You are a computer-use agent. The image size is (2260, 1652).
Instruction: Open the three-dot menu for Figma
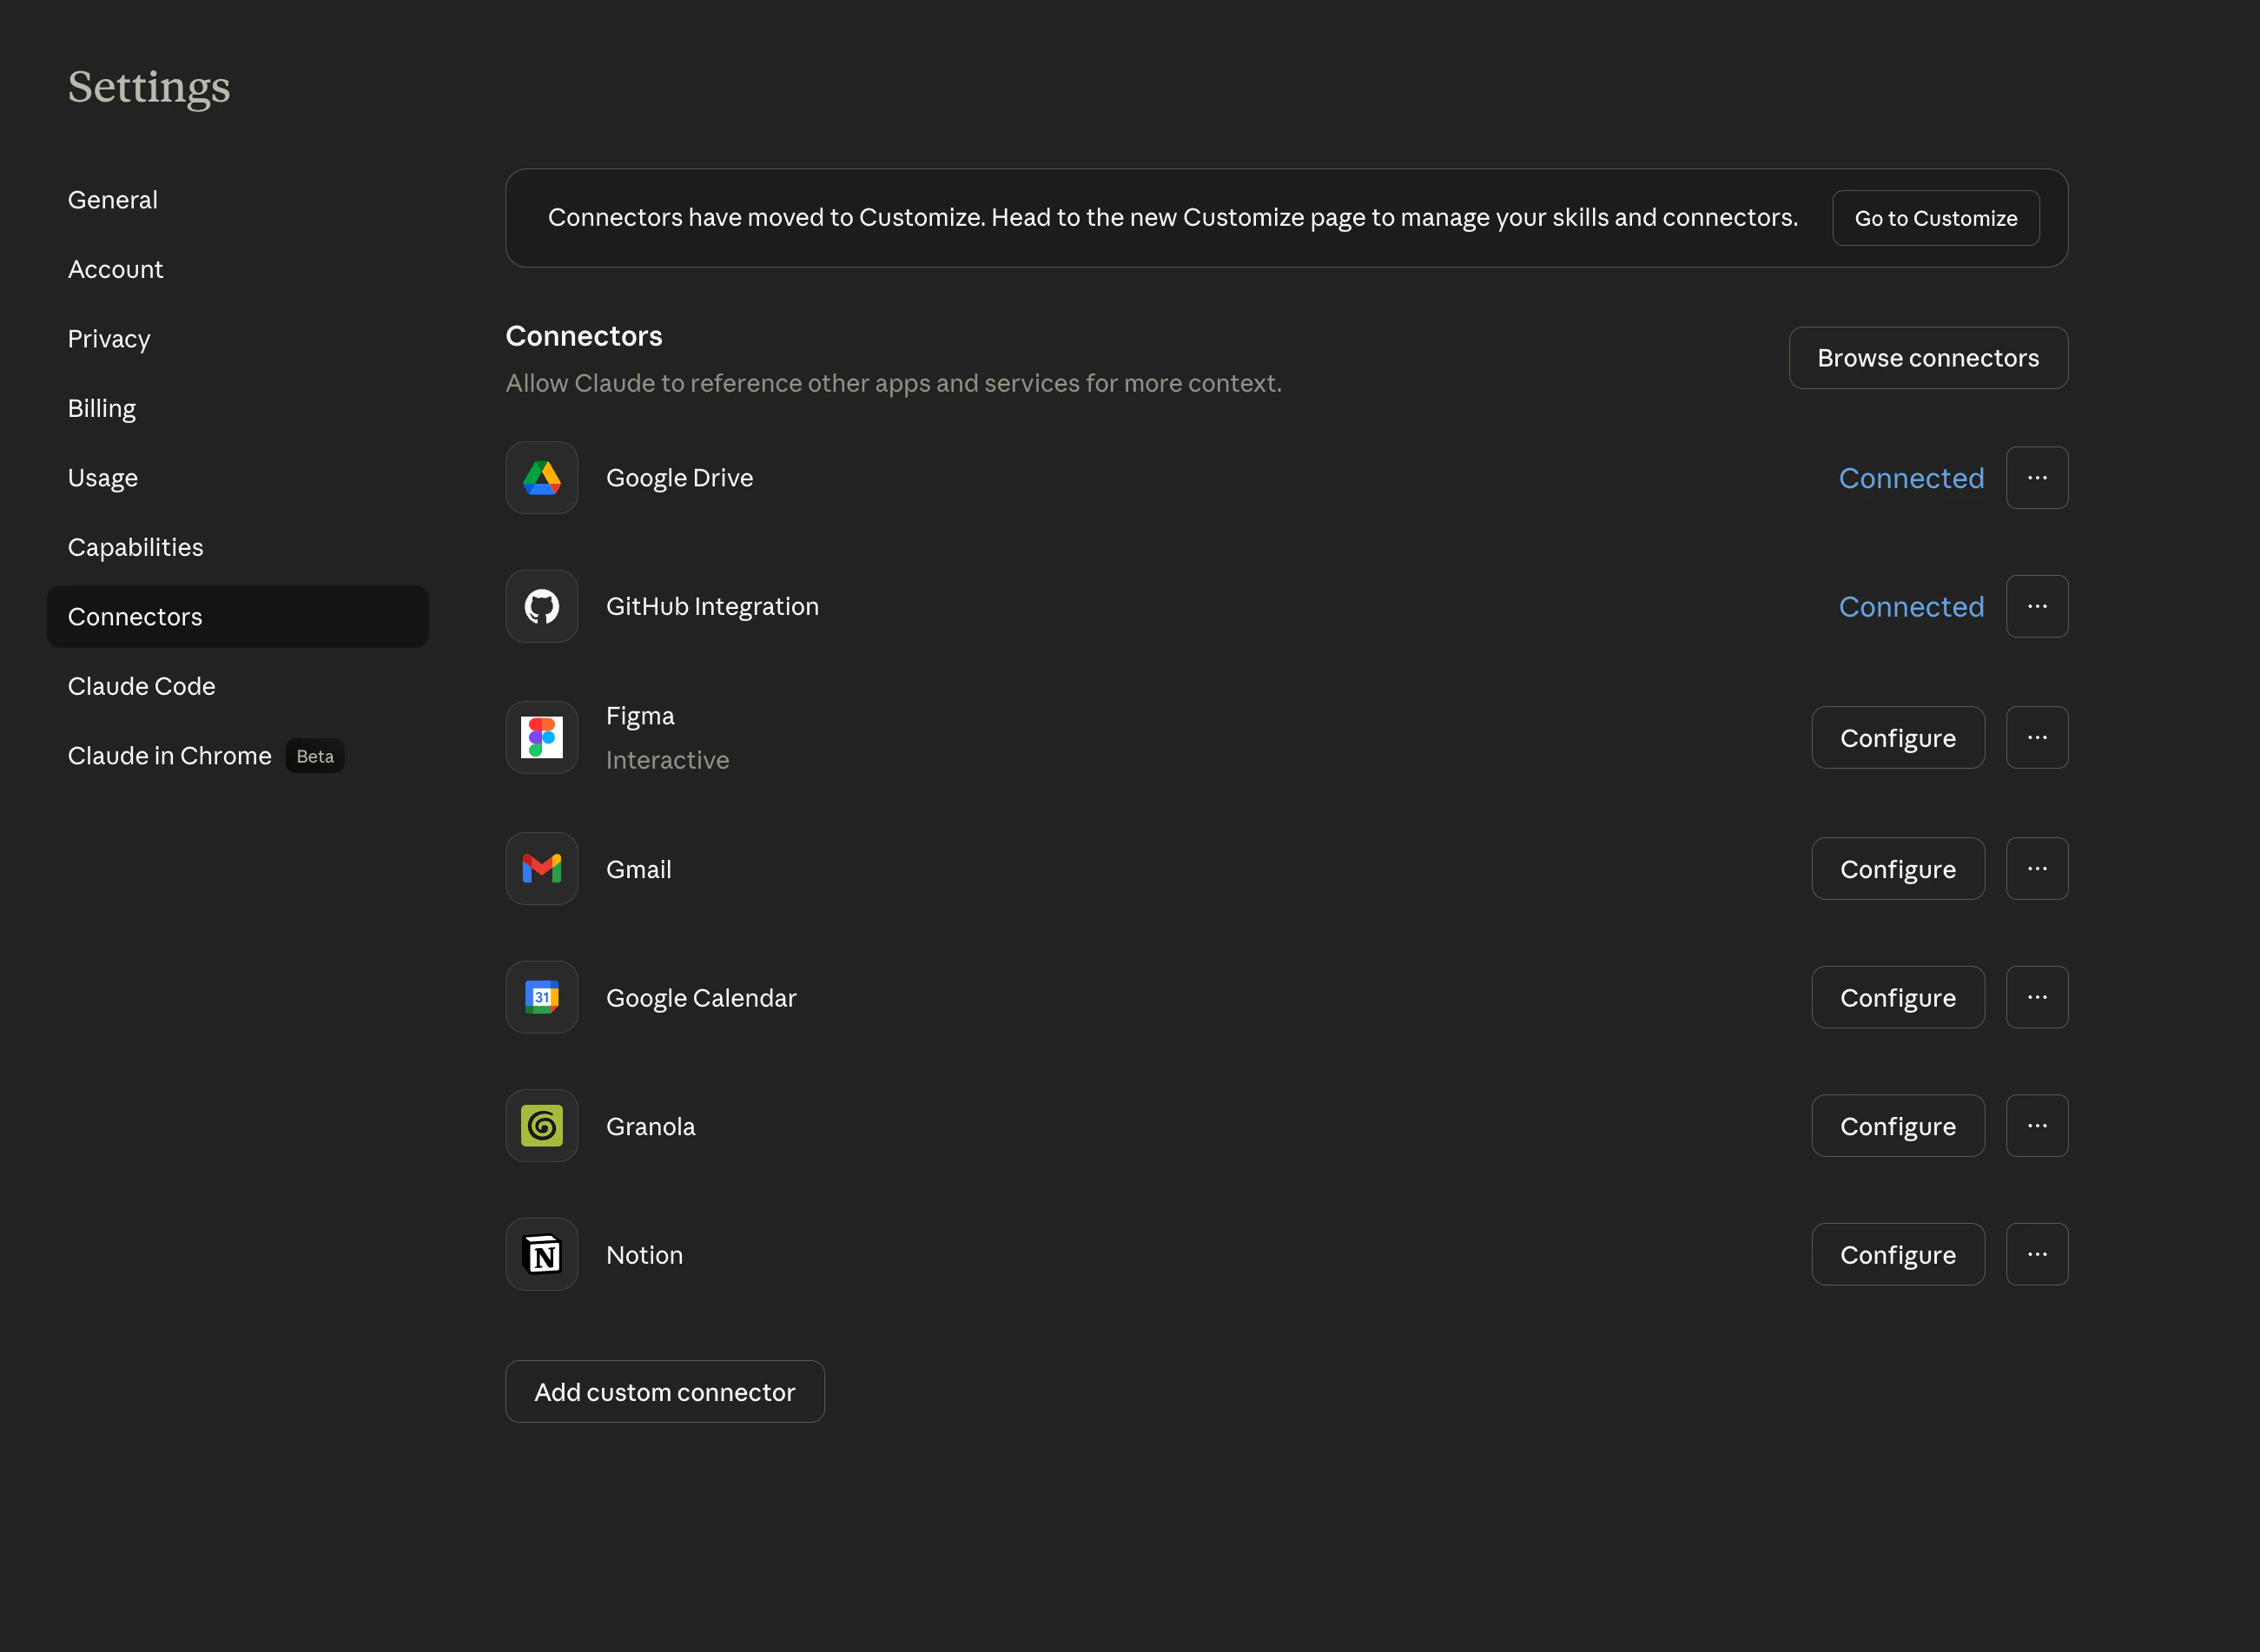(2037, 737)
